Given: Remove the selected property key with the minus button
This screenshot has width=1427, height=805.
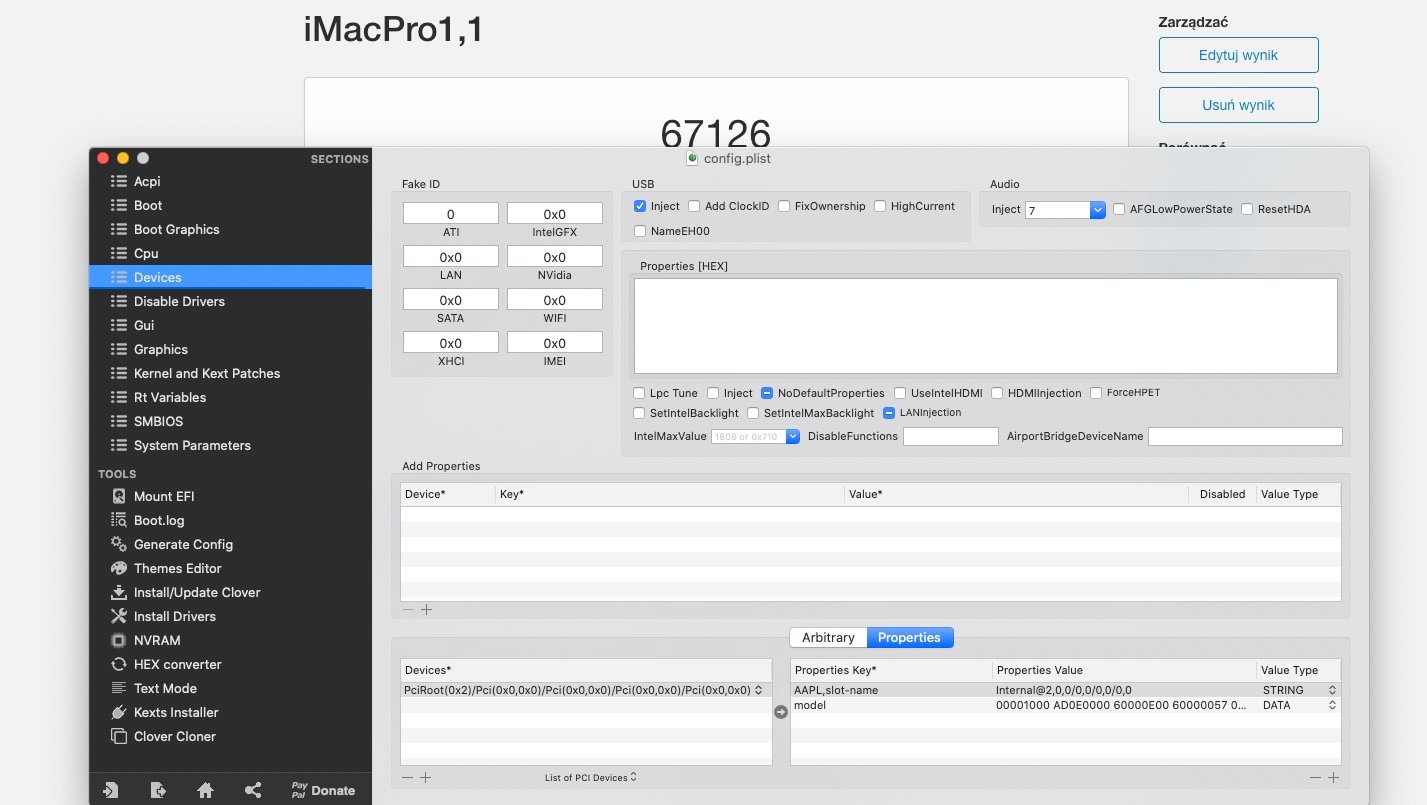Looking at the screenshot, I should click(1315, 777).
